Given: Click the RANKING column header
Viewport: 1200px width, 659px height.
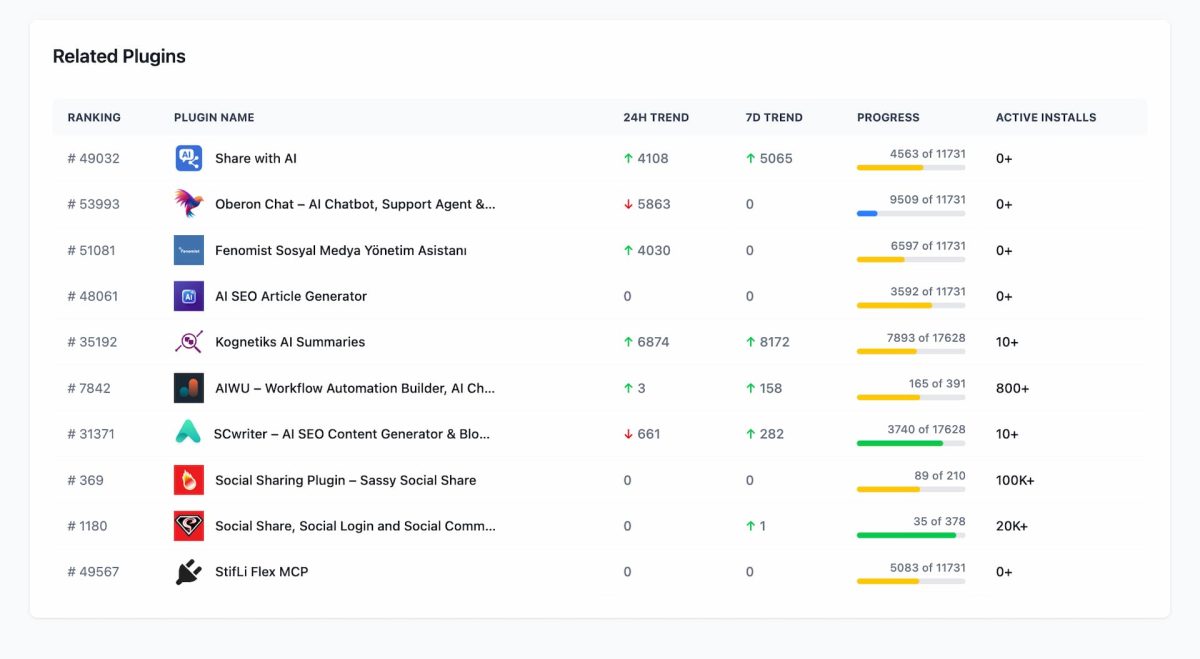Looking at the screenshot, I should [x=94, y=117].
